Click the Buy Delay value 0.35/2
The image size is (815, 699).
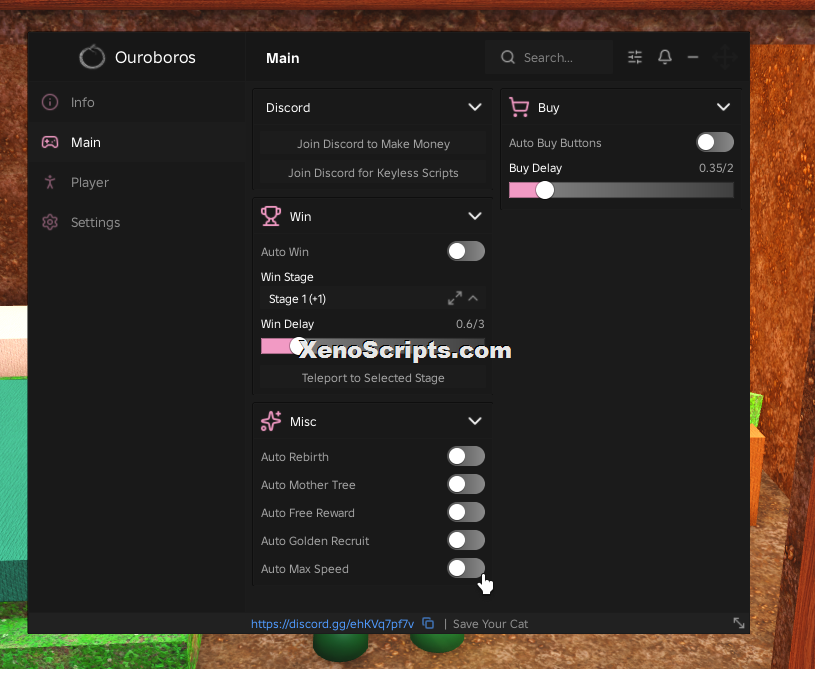716,168
